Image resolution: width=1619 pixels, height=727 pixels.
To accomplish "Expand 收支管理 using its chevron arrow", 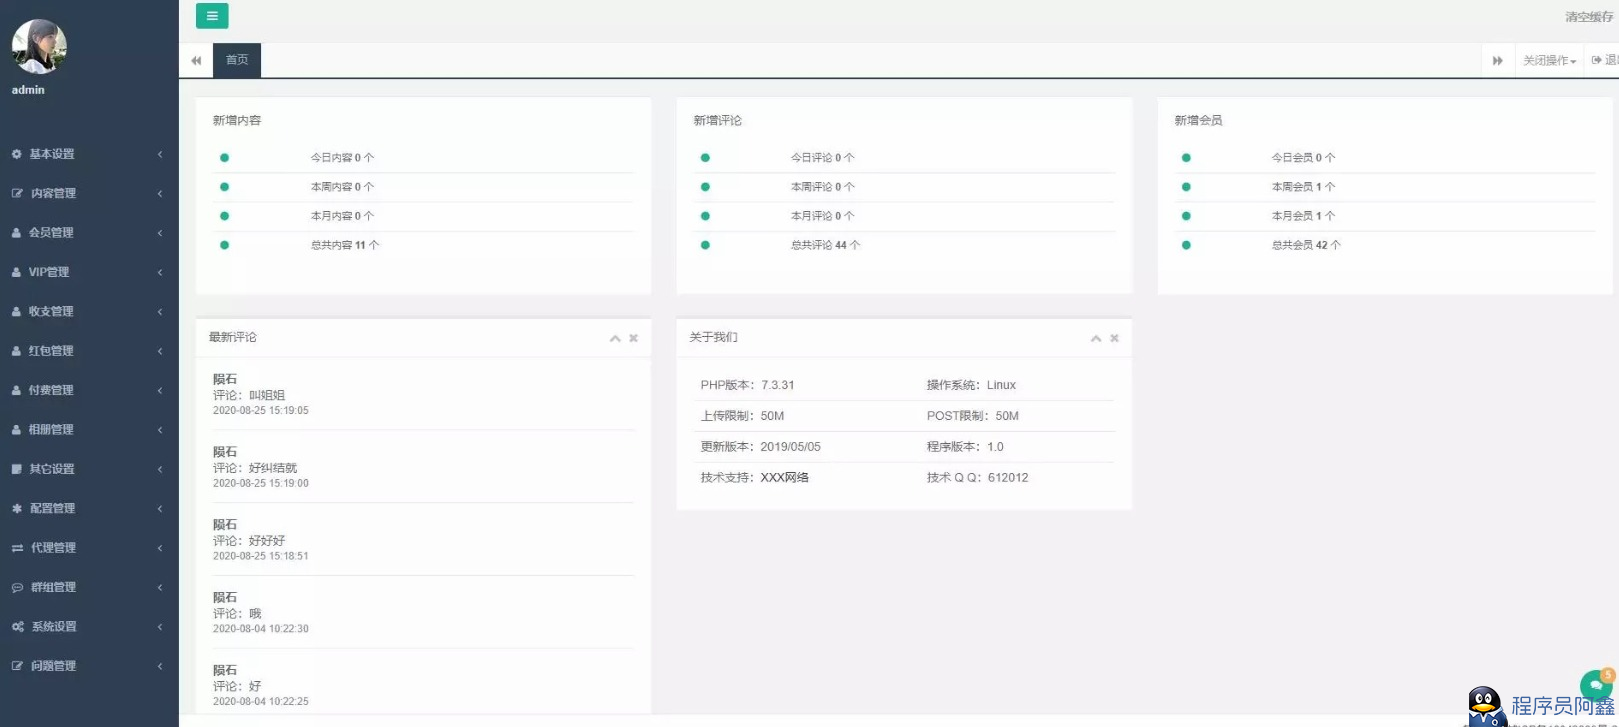I will 160,312.
